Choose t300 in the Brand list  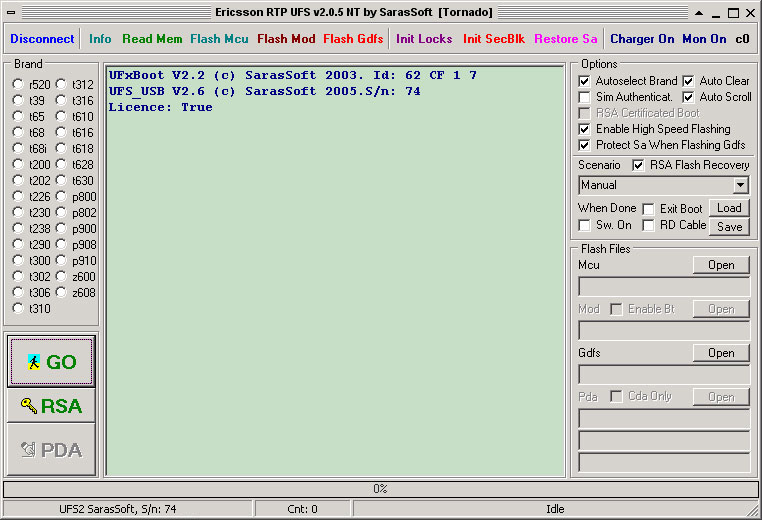[x=18, y=260]
